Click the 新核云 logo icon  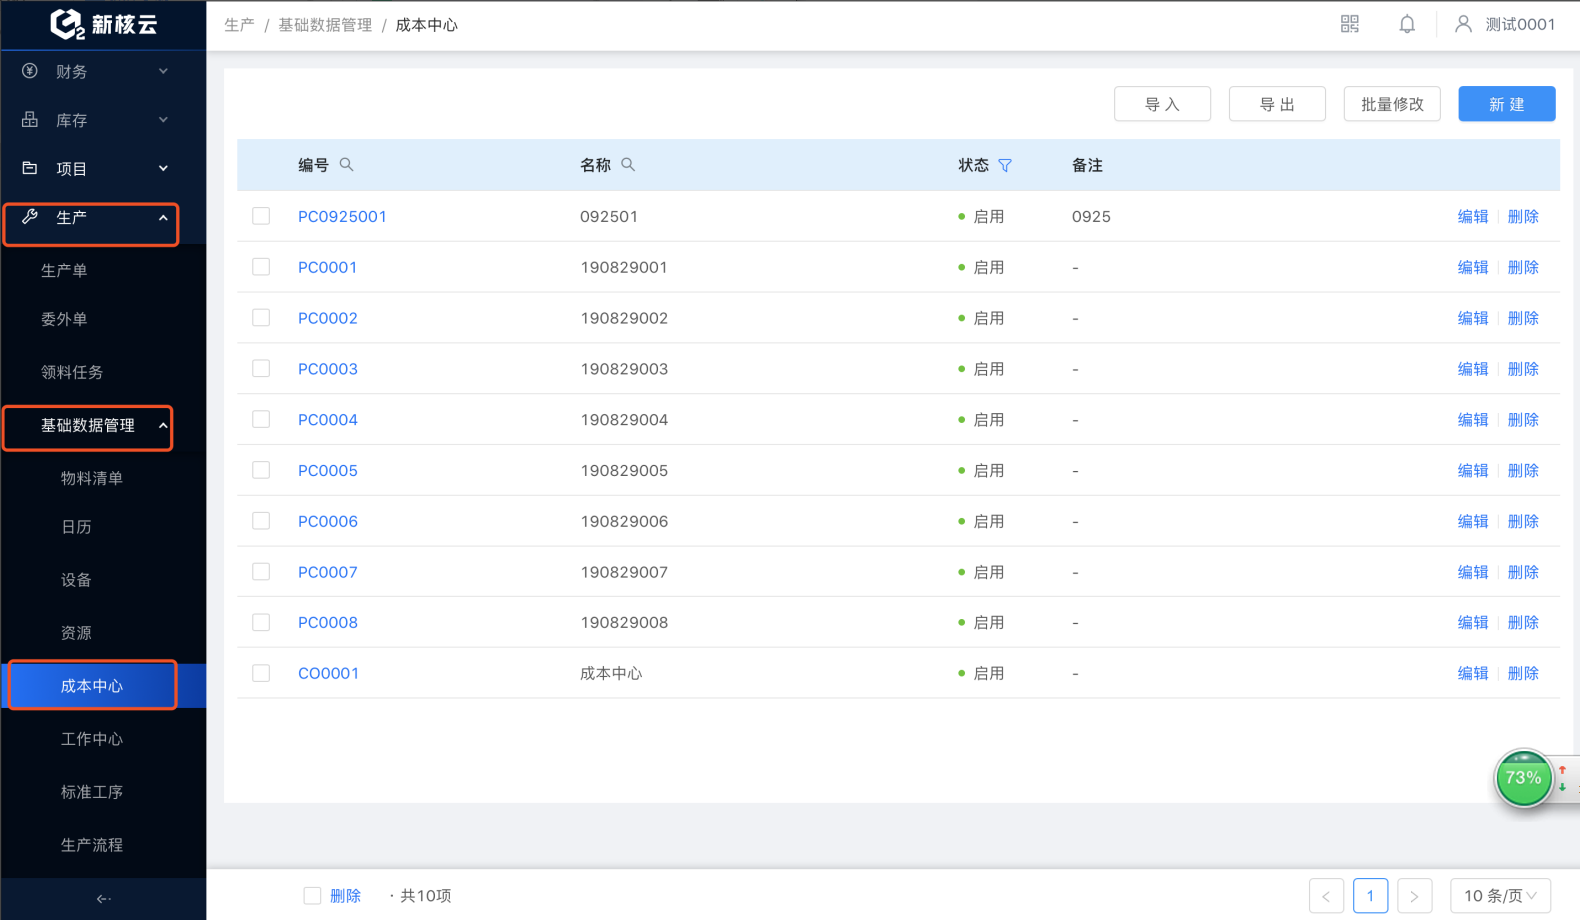[67, 24]
